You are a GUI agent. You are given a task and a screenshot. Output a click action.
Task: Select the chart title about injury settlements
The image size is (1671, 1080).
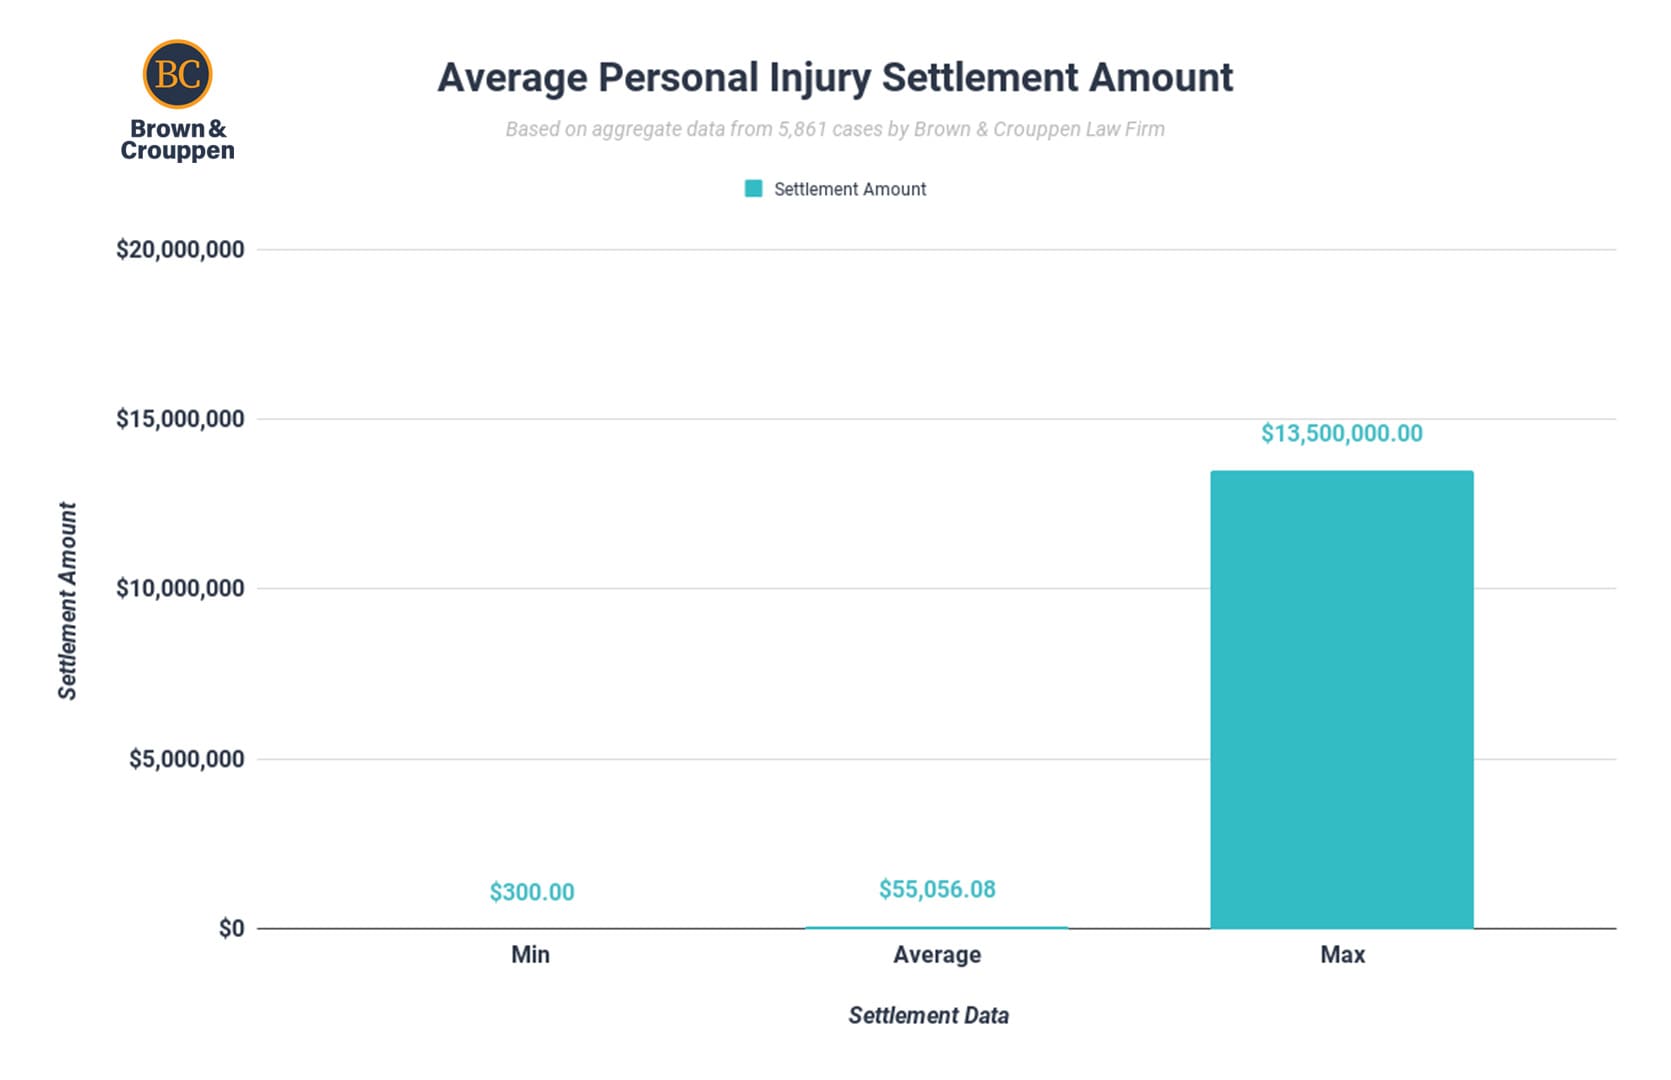(x=835, y=78)
